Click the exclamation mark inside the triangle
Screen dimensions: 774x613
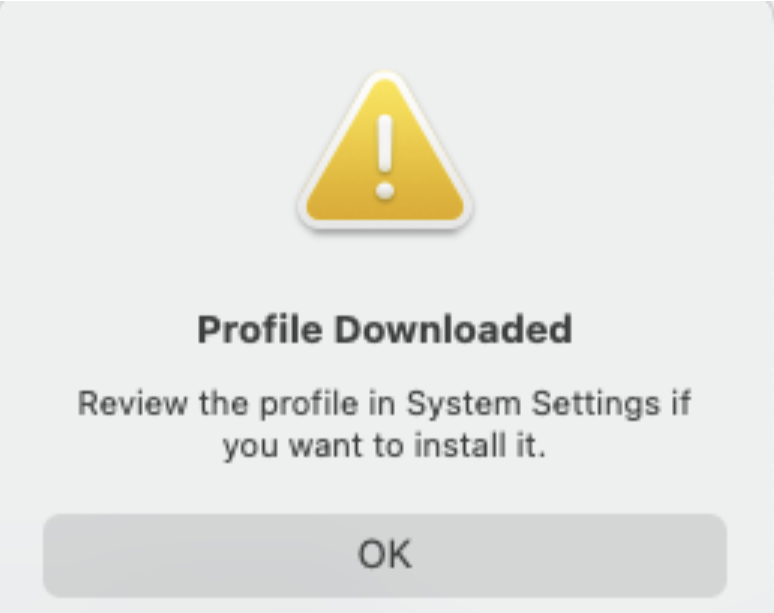pyautogui.click(x=385, y=157)
